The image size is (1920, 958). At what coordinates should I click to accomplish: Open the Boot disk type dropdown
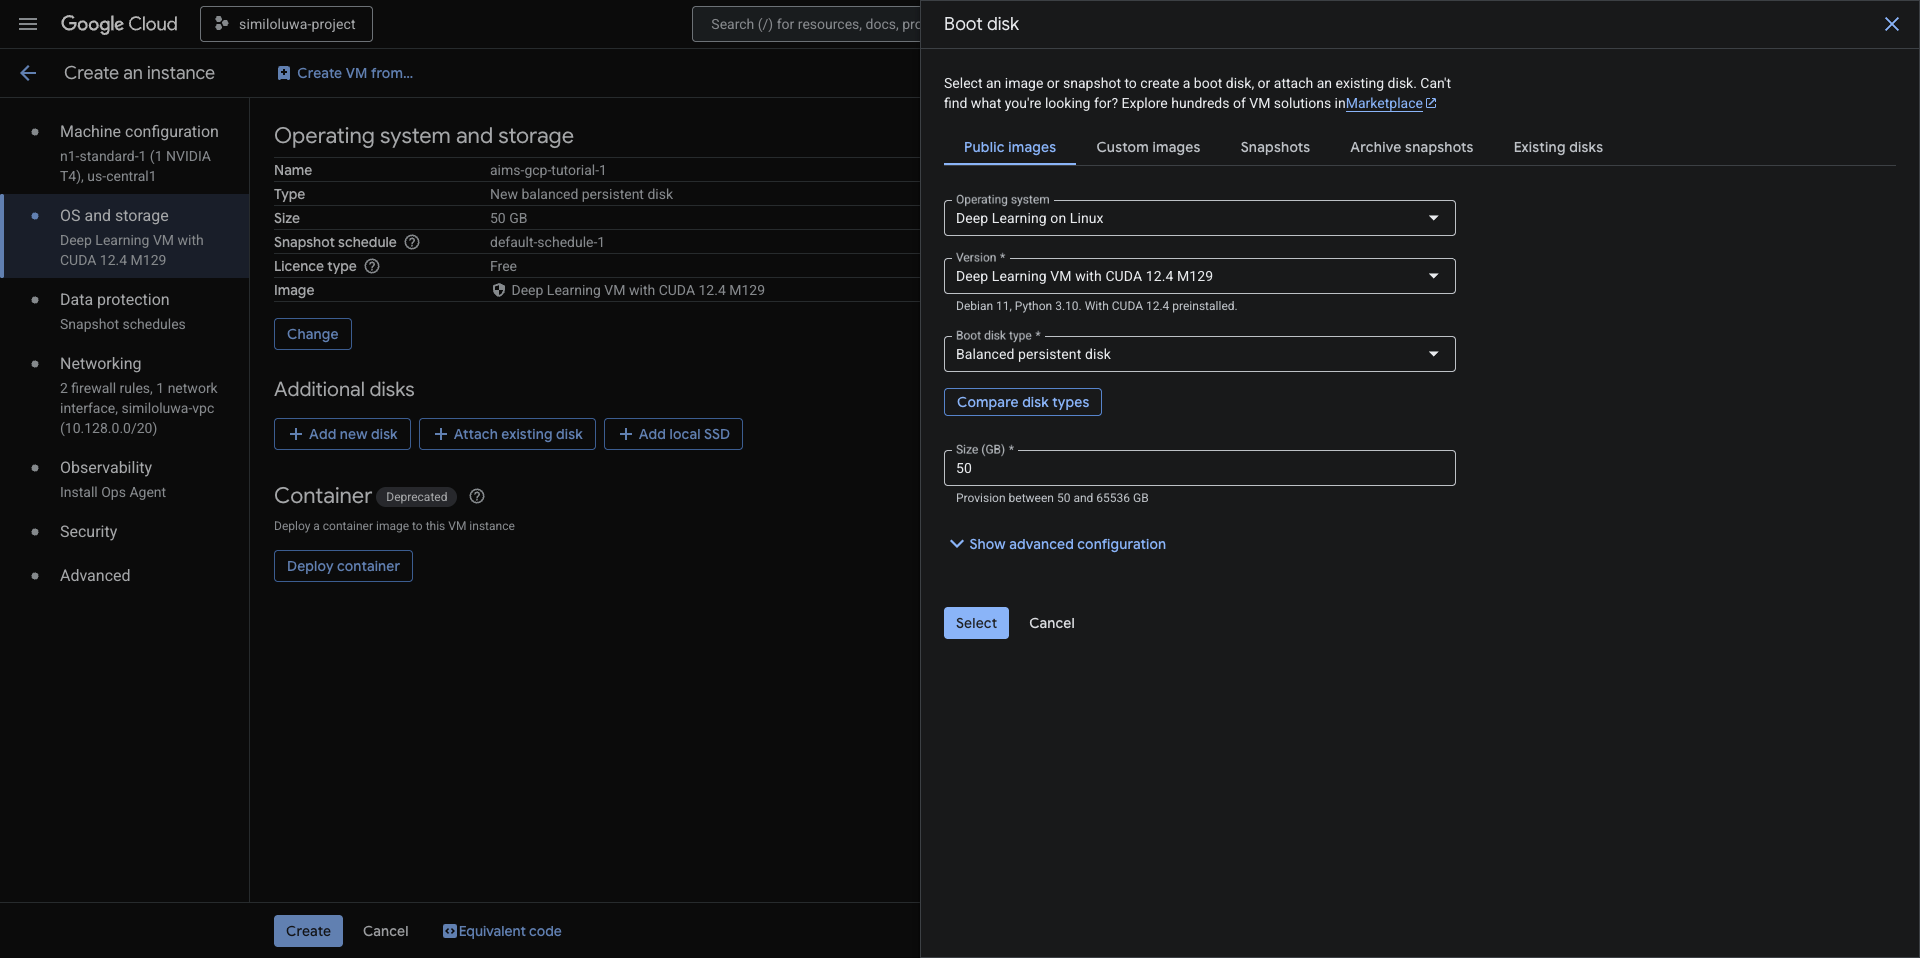[x=1198, y=354]
